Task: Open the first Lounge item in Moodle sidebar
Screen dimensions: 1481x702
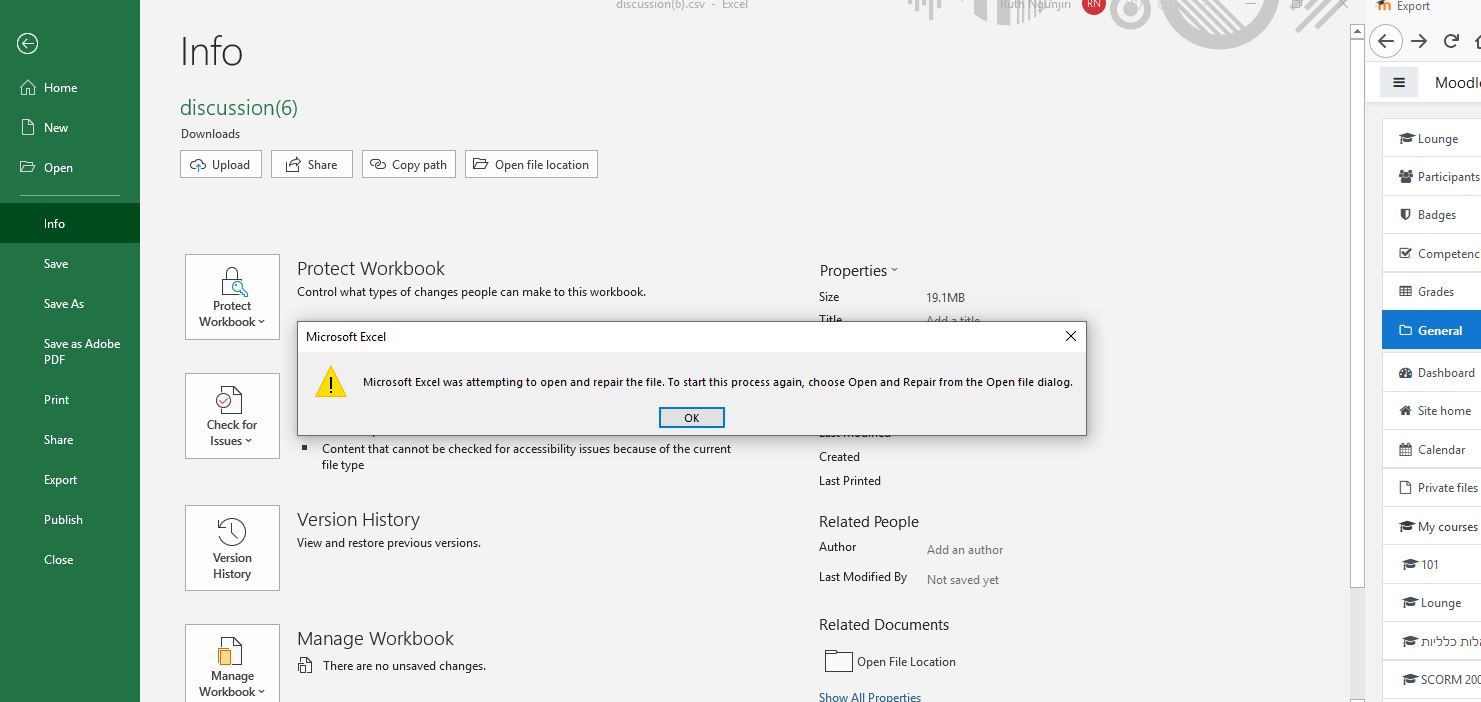Action: pos(1432,138)
